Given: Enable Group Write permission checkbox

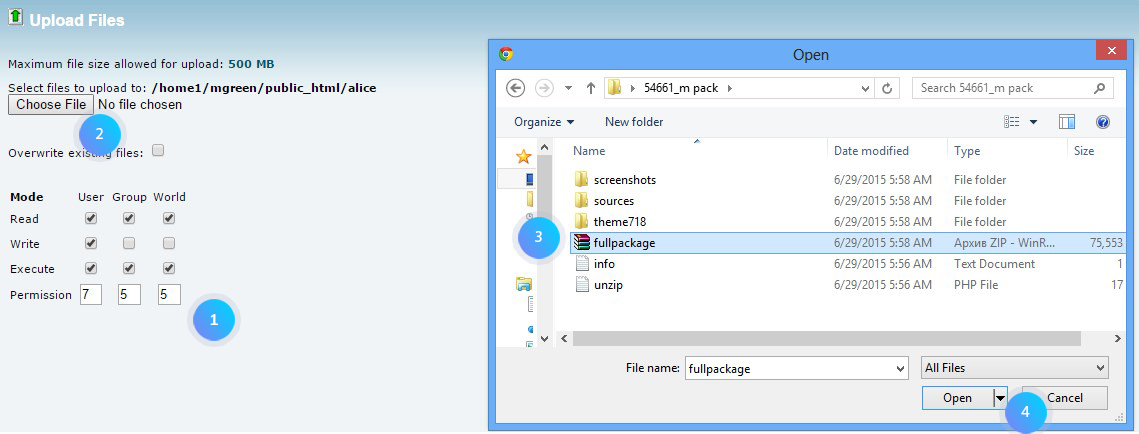Looking at the screenshot, I should 129,243.
